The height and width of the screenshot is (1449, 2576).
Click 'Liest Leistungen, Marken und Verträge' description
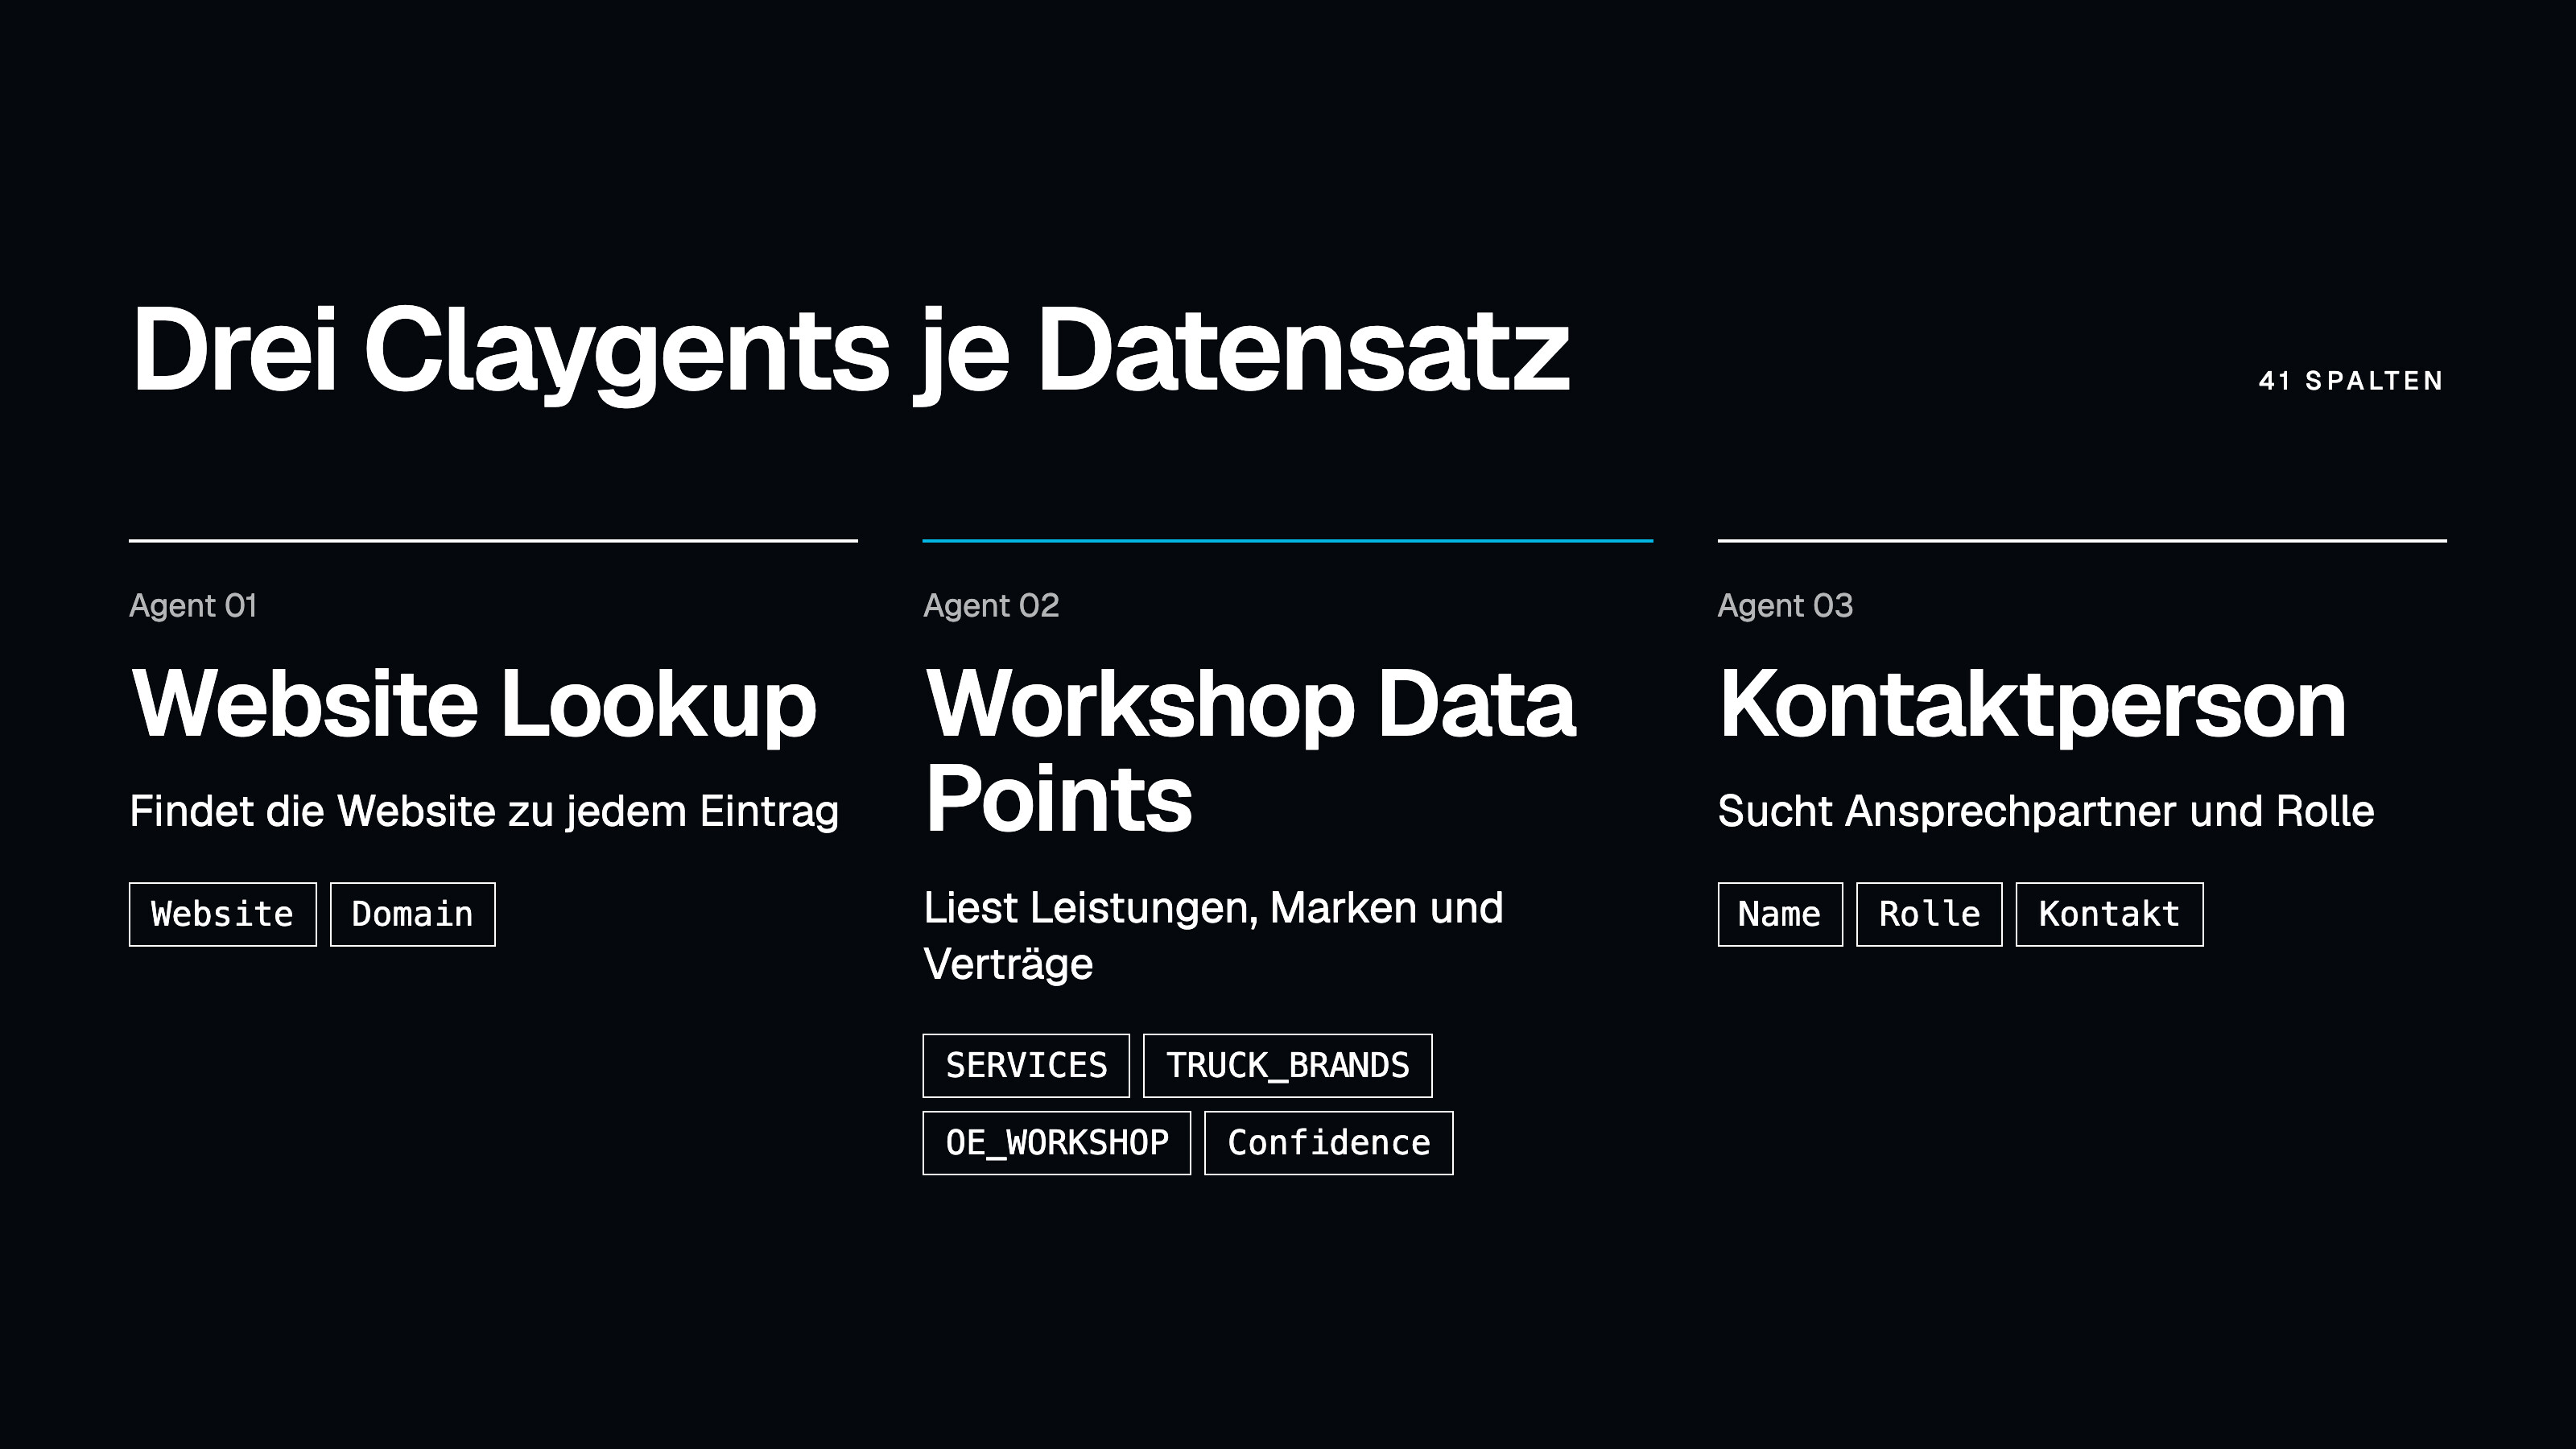coord(1213,936)
